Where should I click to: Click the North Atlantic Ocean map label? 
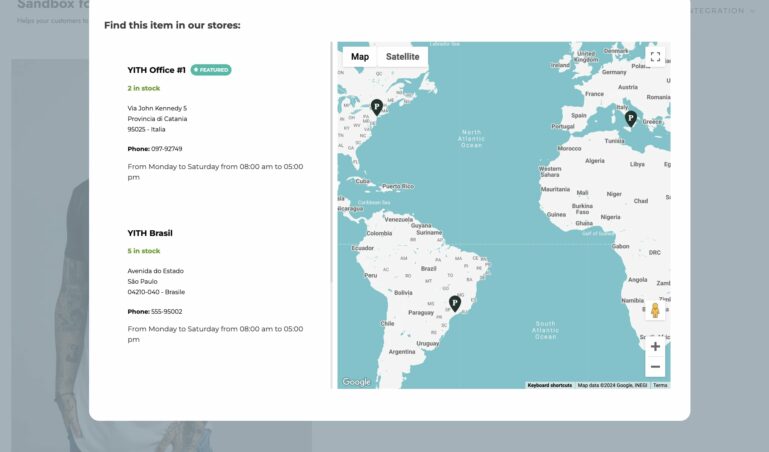[x=471, y=139]
